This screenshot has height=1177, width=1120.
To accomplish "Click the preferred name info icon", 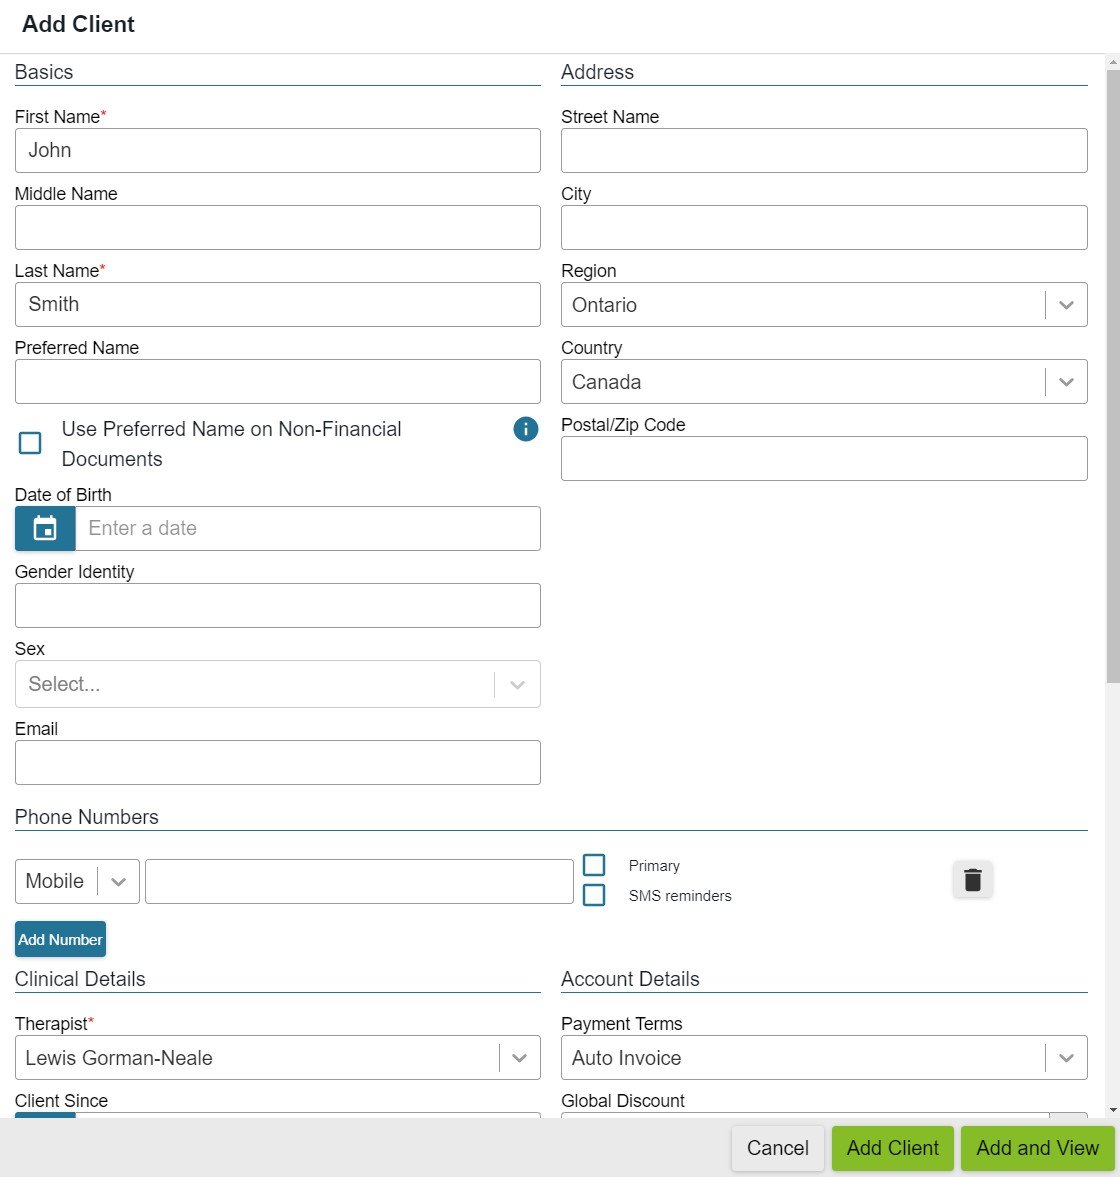I will (525, 429).
